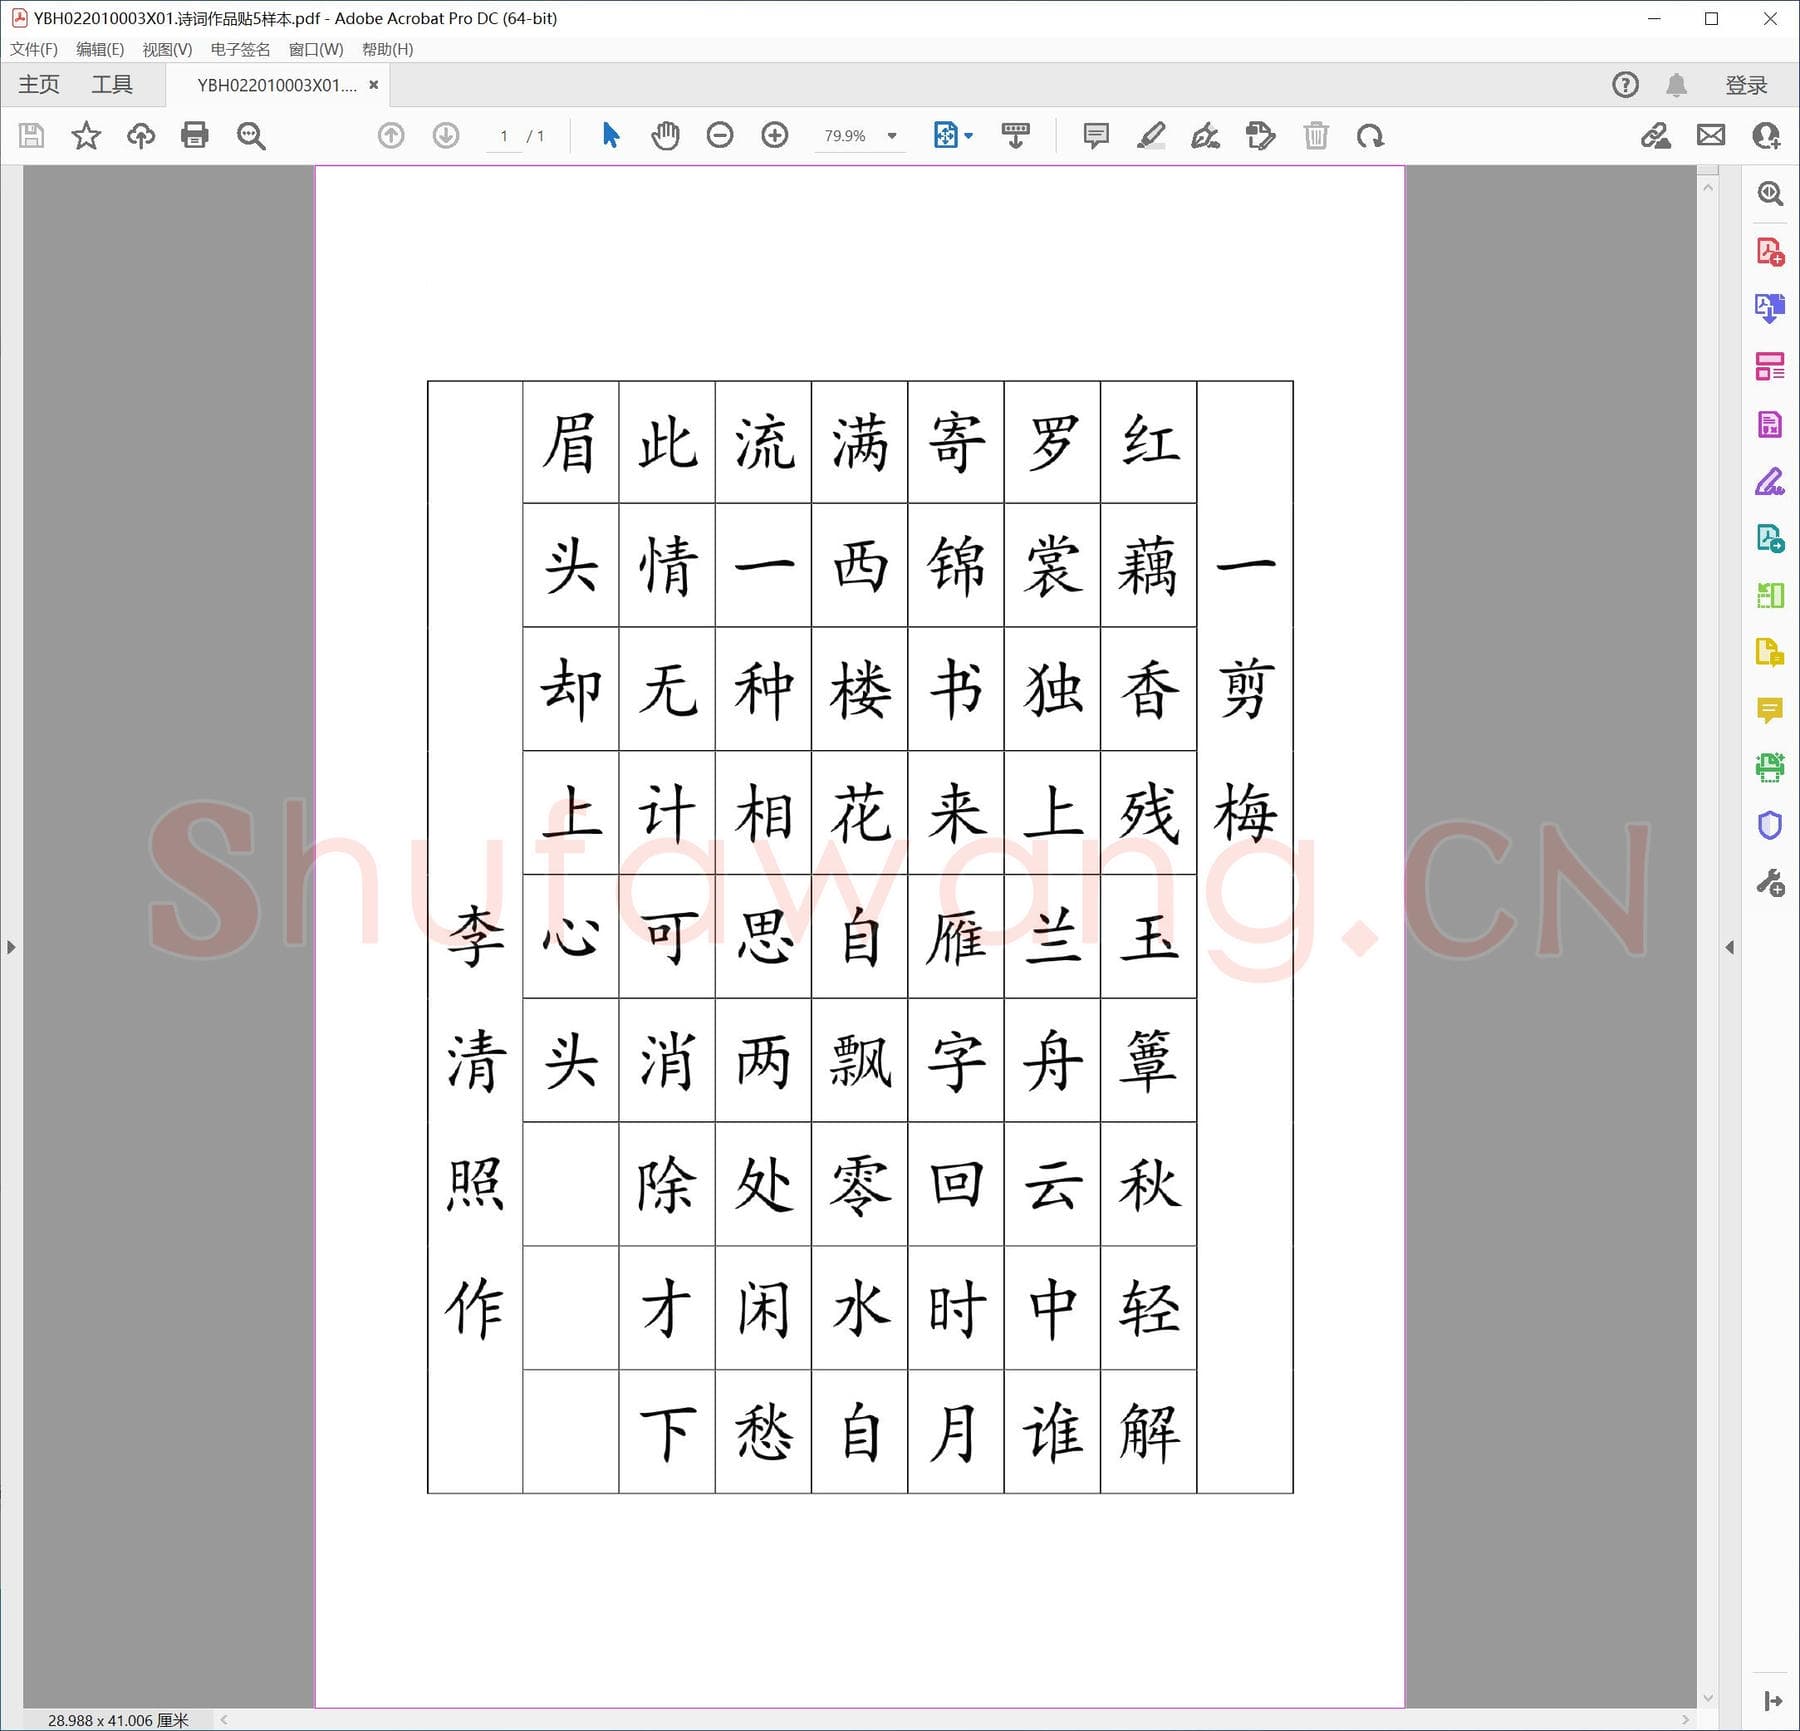Expand the left navigation pane arrow
The image size is (1800, 1731).
tap(11, 946)
